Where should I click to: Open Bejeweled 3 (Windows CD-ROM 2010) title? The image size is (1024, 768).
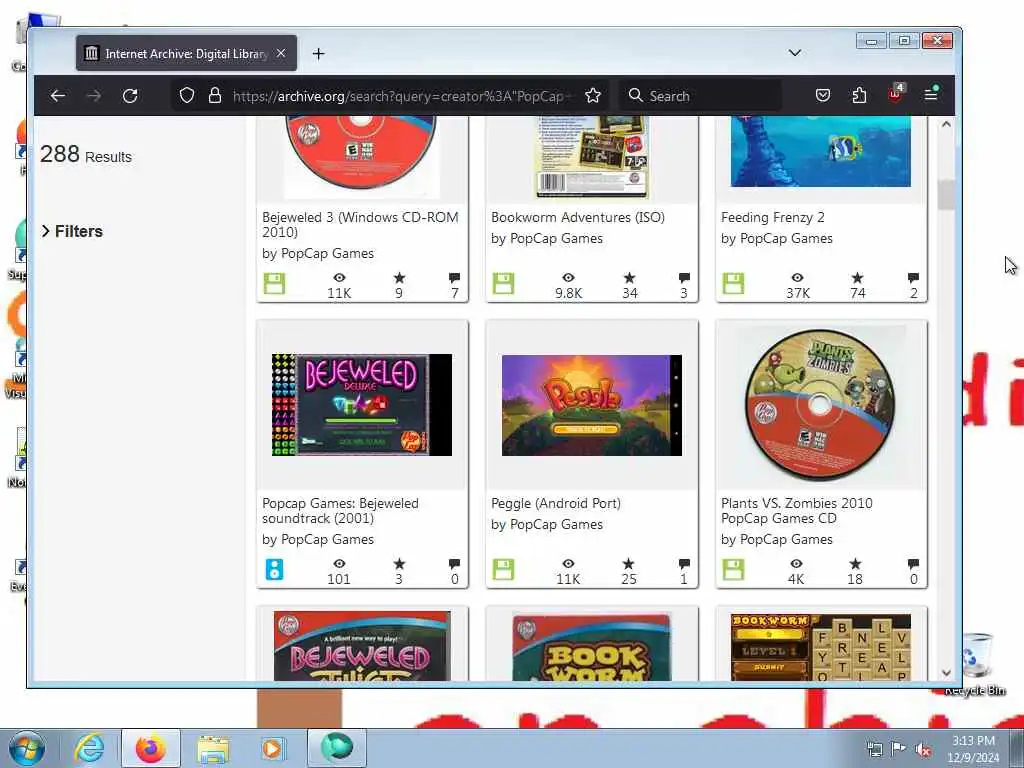[360, 225]
